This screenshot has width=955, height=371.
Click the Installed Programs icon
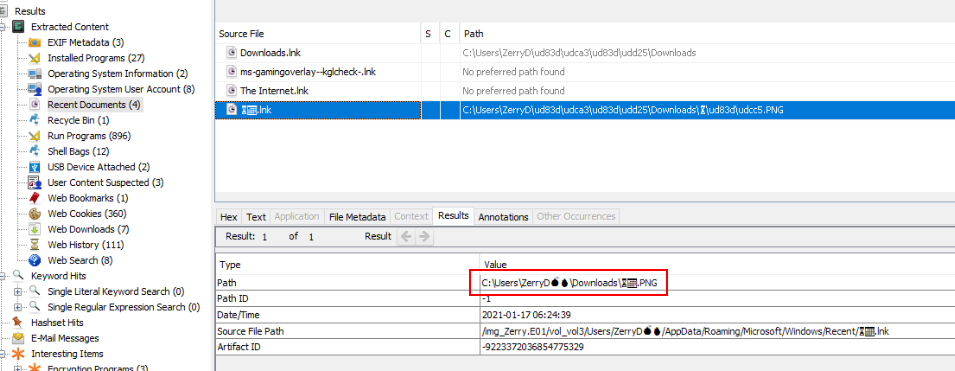click(35, 58)
